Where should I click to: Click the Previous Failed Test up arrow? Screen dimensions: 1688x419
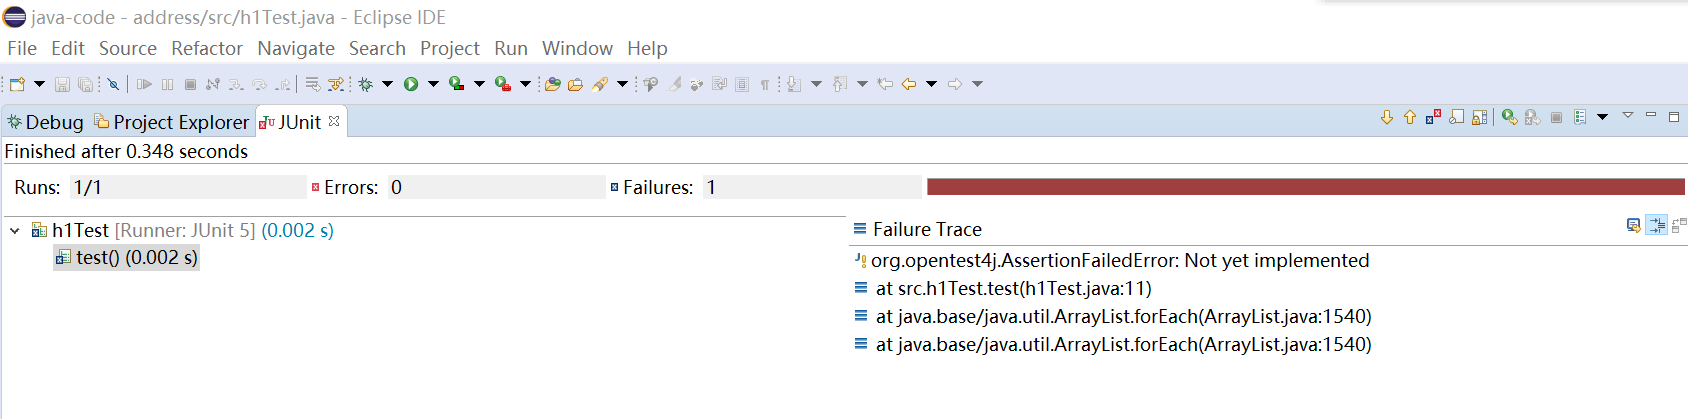(x=1410, y=117)
